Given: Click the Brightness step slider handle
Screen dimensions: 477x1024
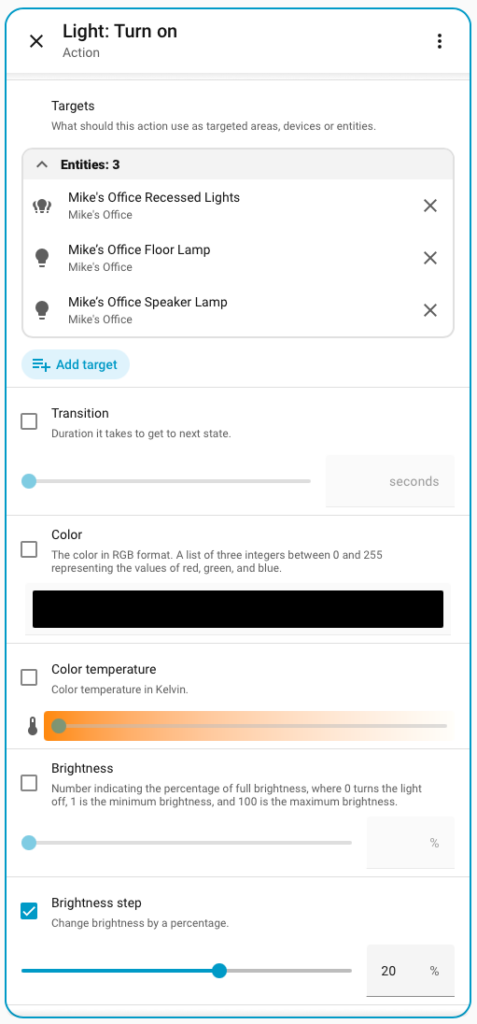Looking at the screenshot, I should 220,971.
